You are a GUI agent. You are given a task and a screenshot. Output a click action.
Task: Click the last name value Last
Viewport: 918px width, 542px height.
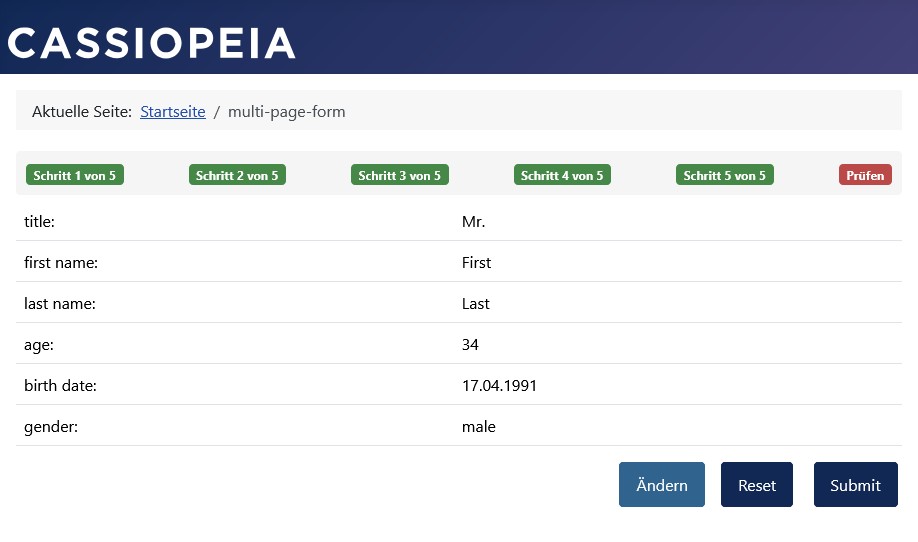(475, 304)
